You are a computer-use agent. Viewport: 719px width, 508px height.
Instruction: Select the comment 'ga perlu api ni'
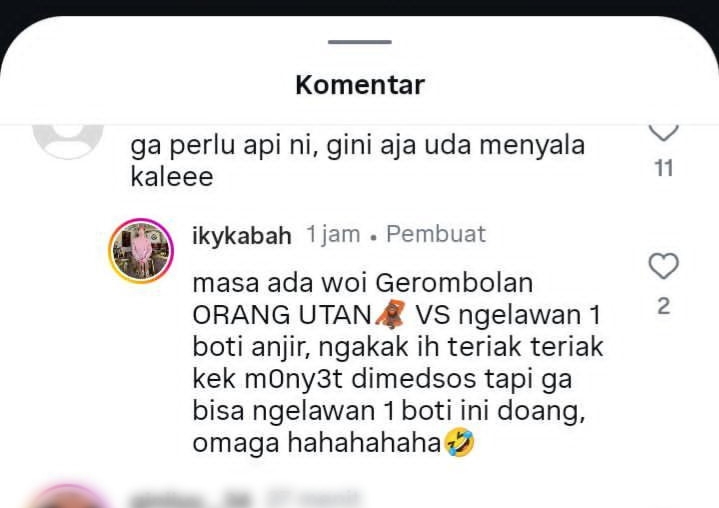tap(358, 161)
